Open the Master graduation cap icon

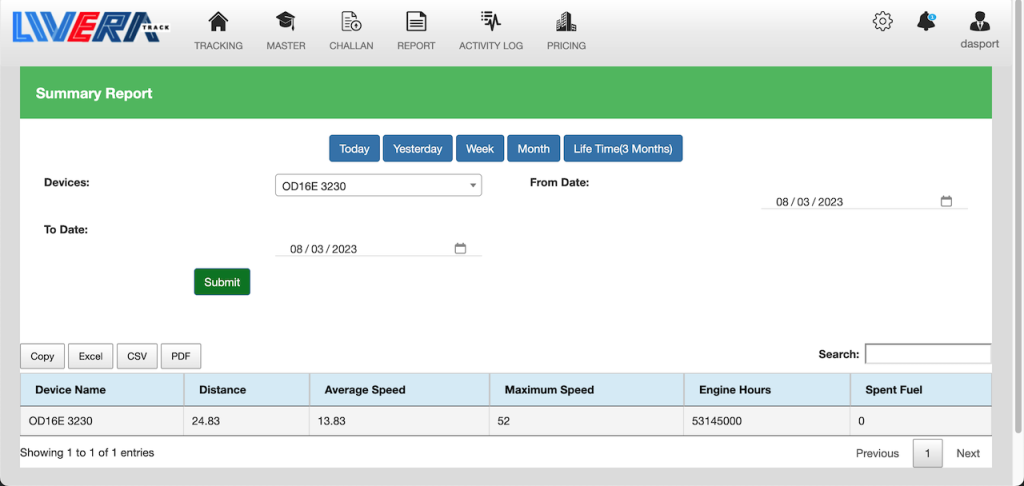tap(286, 22)
